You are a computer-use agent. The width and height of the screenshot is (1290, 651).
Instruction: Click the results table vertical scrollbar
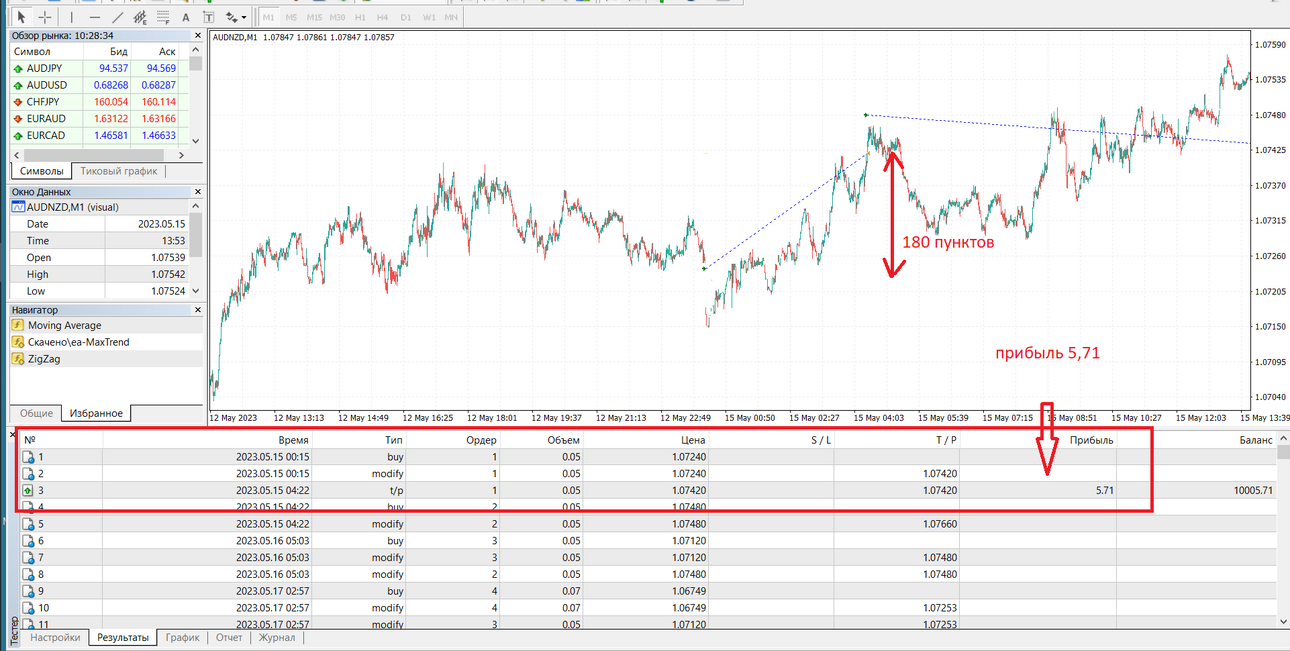click(1283, 530)
